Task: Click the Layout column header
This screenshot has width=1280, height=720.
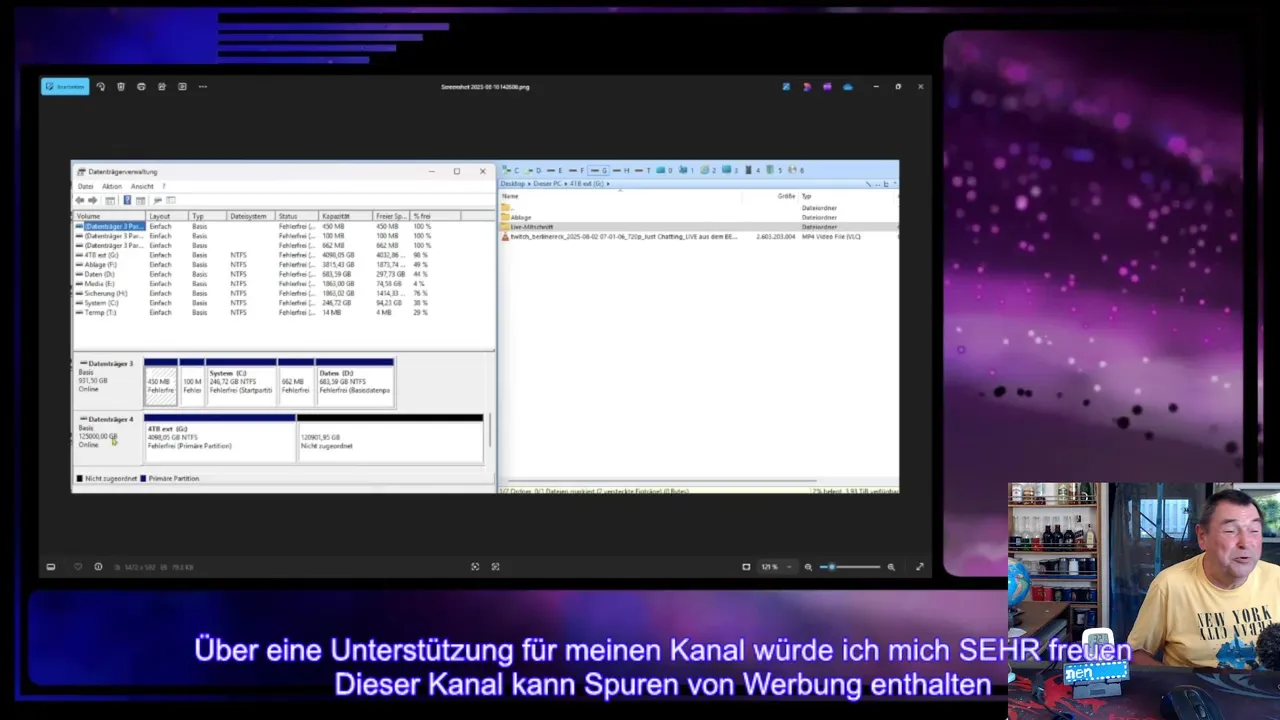Action: tap(167, 216)
